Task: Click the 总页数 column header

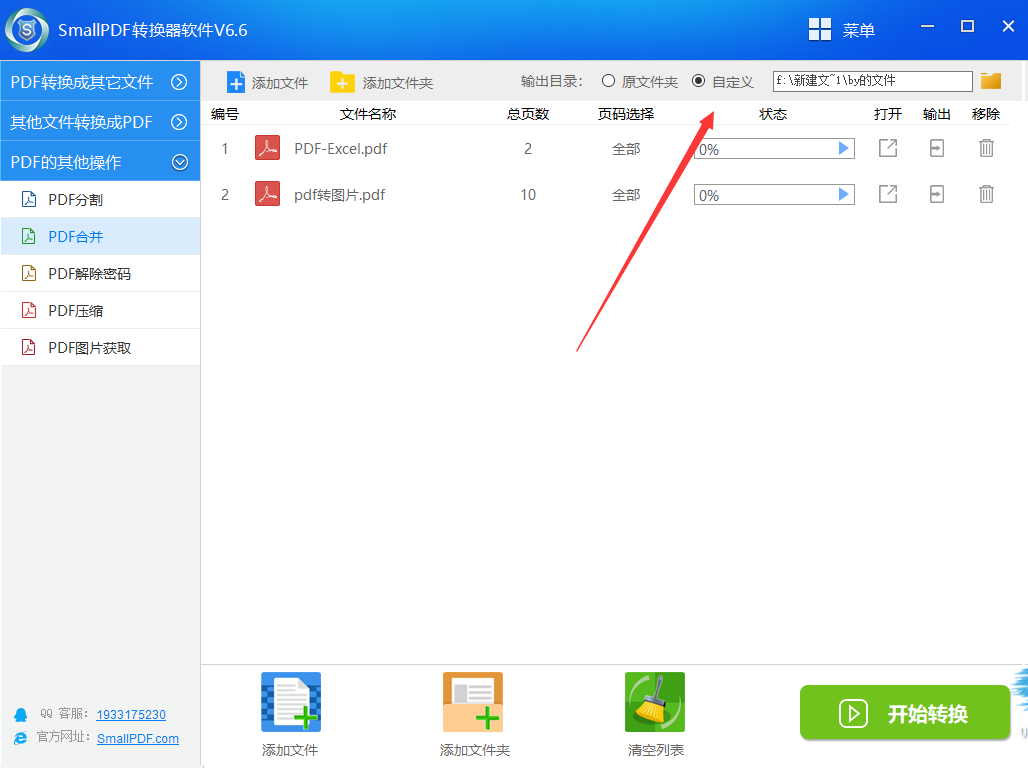Action: pos(528,114)
